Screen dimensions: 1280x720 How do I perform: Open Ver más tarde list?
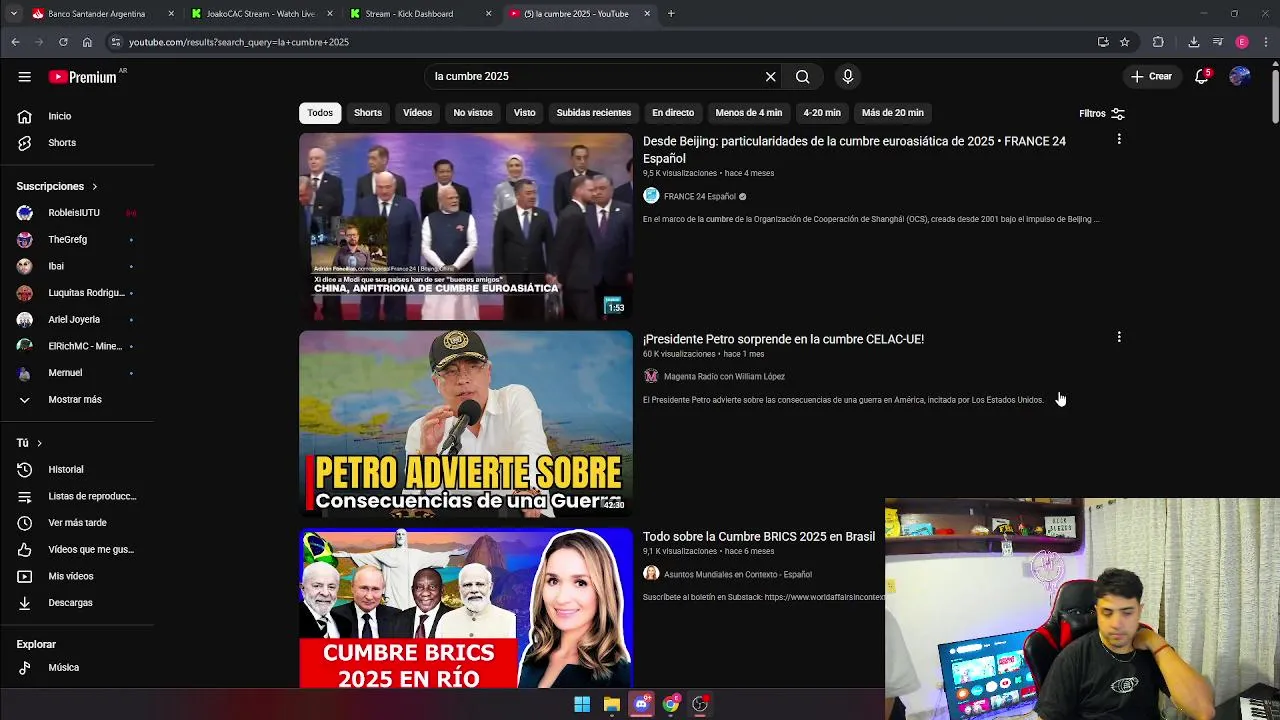coord(77,523)
